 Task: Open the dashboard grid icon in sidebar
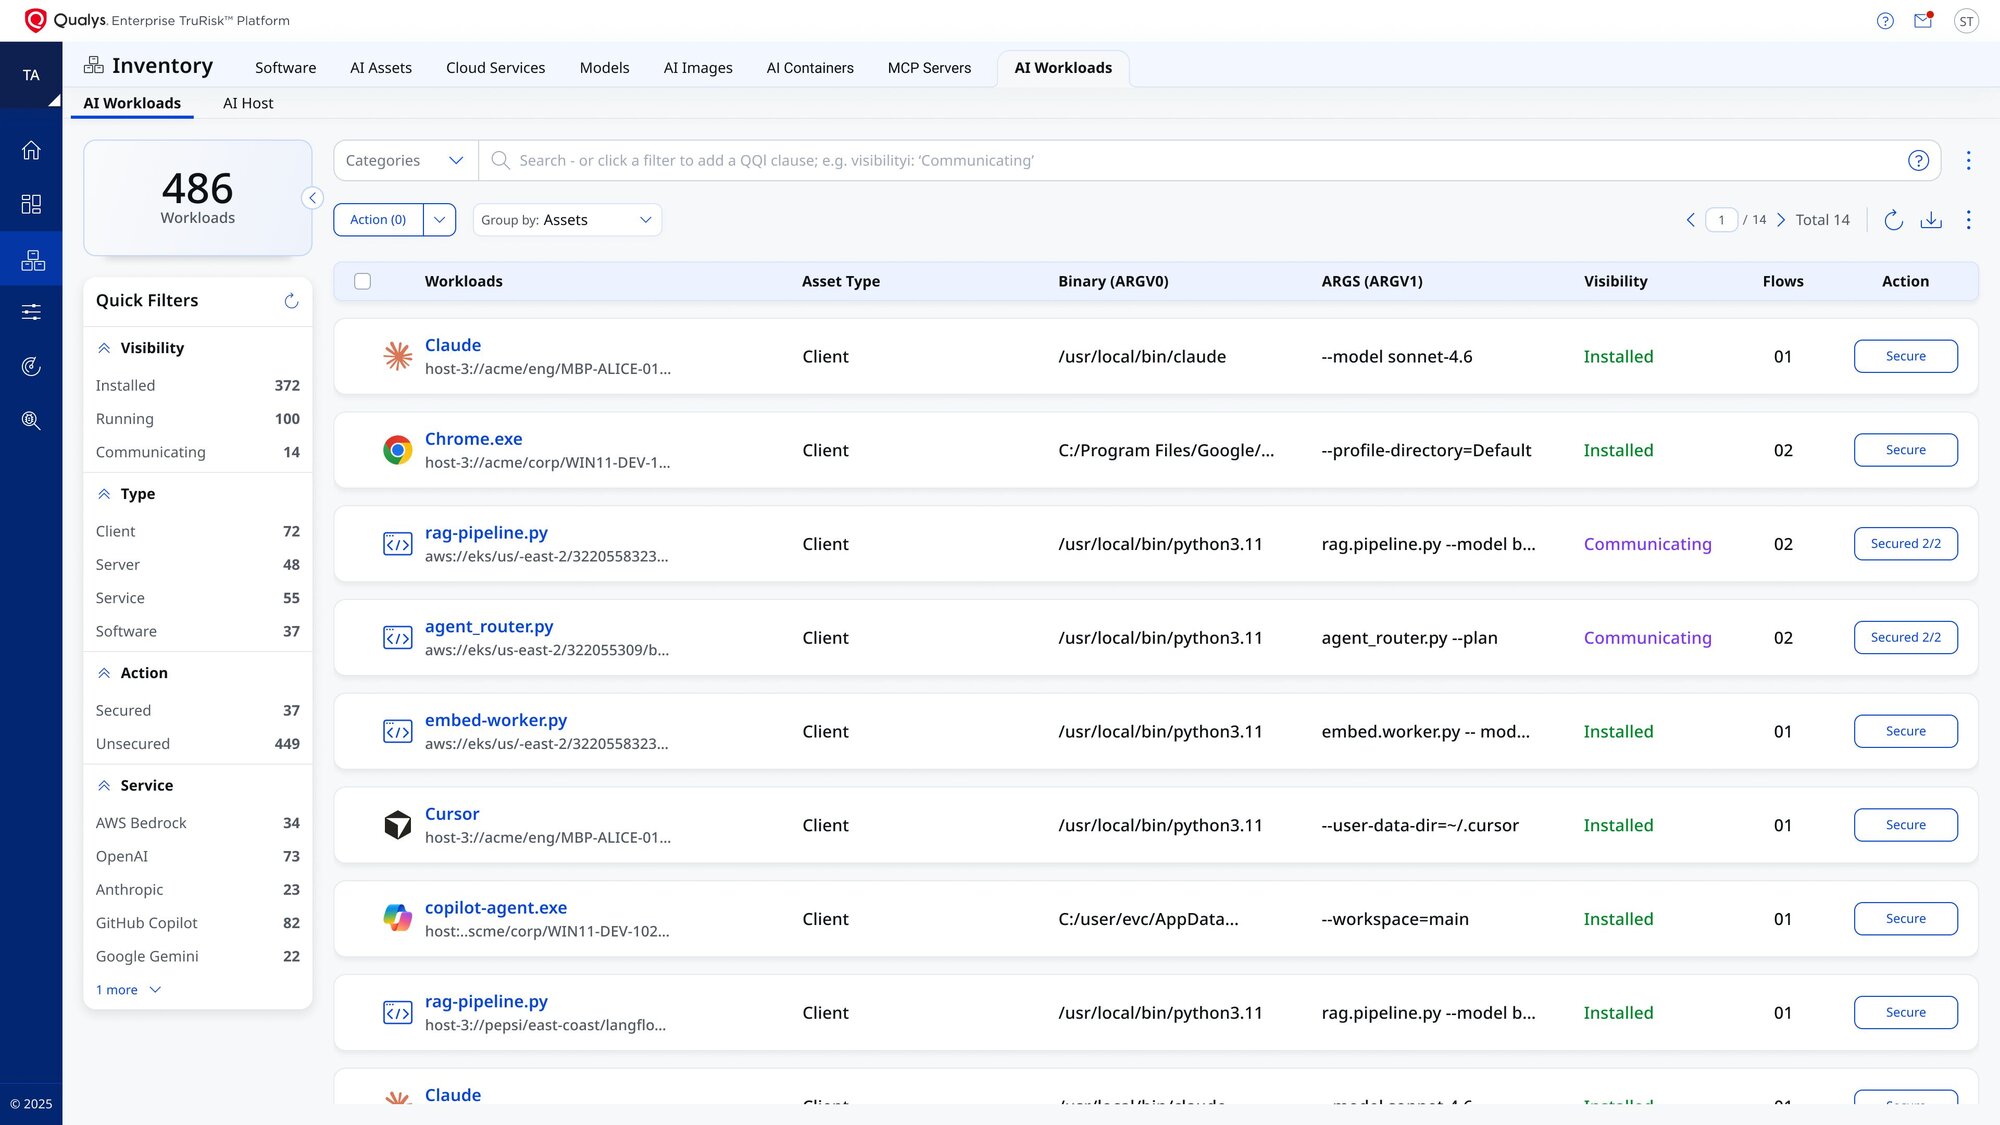pos(31,204)
